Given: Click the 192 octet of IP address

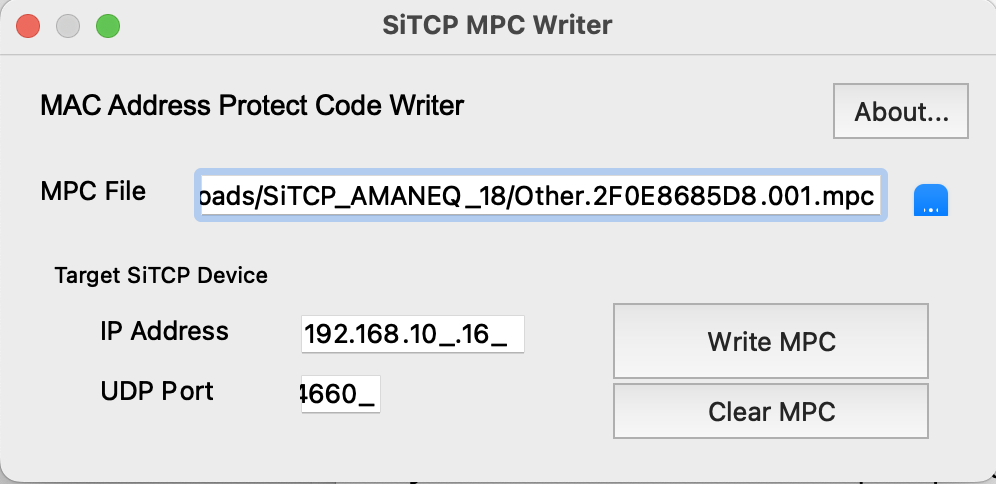Looking at the screenshot, I should coord(325,336).
